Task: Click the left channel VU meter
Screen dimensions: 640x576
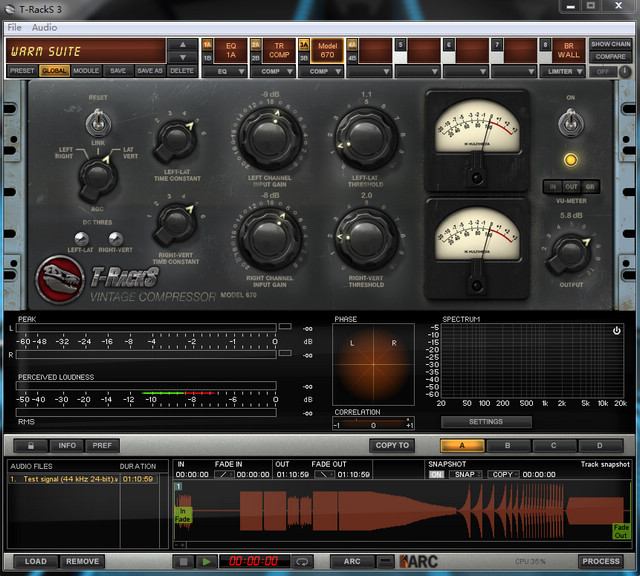Action: click(477, 141)
